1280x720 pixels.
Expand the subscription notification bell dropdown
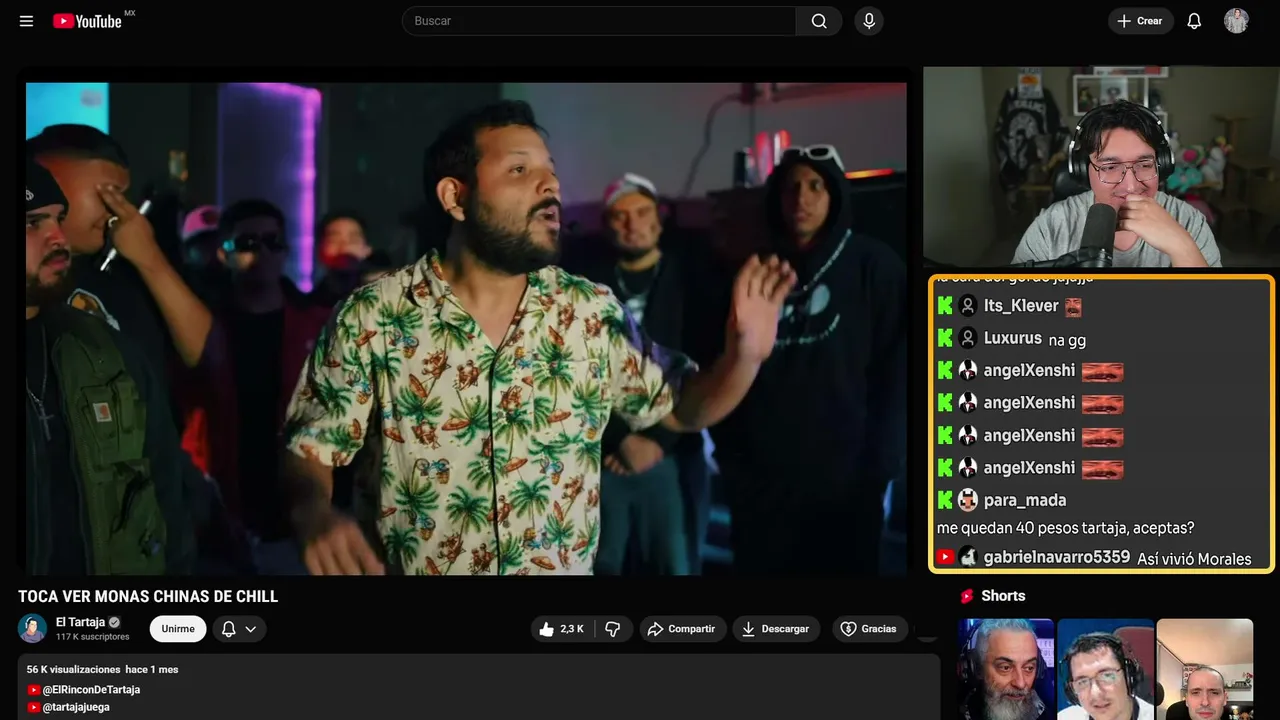239,629
